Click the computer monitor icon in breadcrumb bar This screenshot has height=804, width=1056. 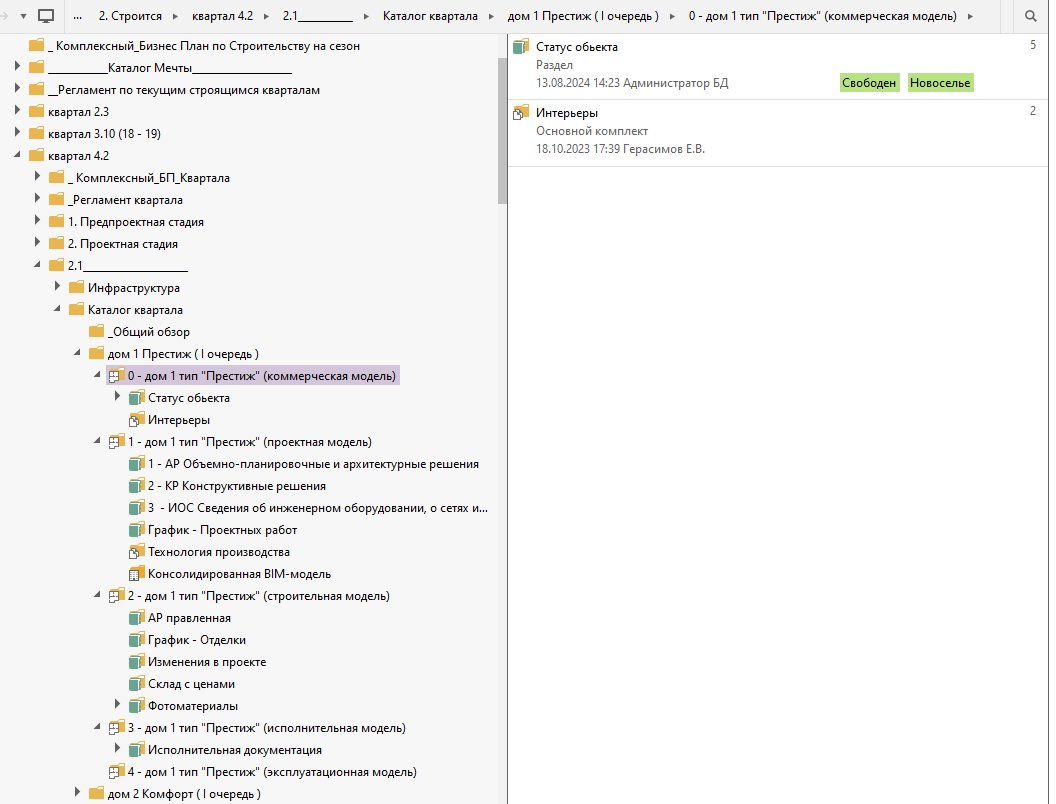(x=46, y=16)
